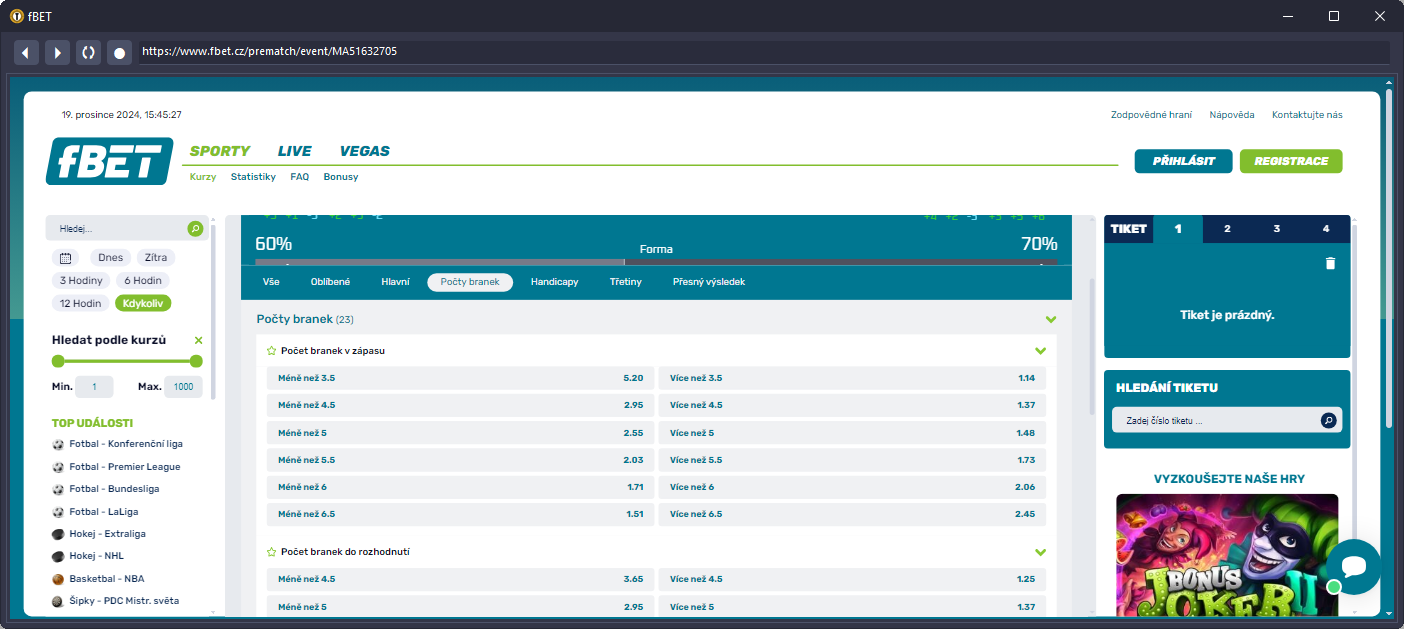Click the REGISTRACE button
Screen dimensions: 1404x629
1291,161
